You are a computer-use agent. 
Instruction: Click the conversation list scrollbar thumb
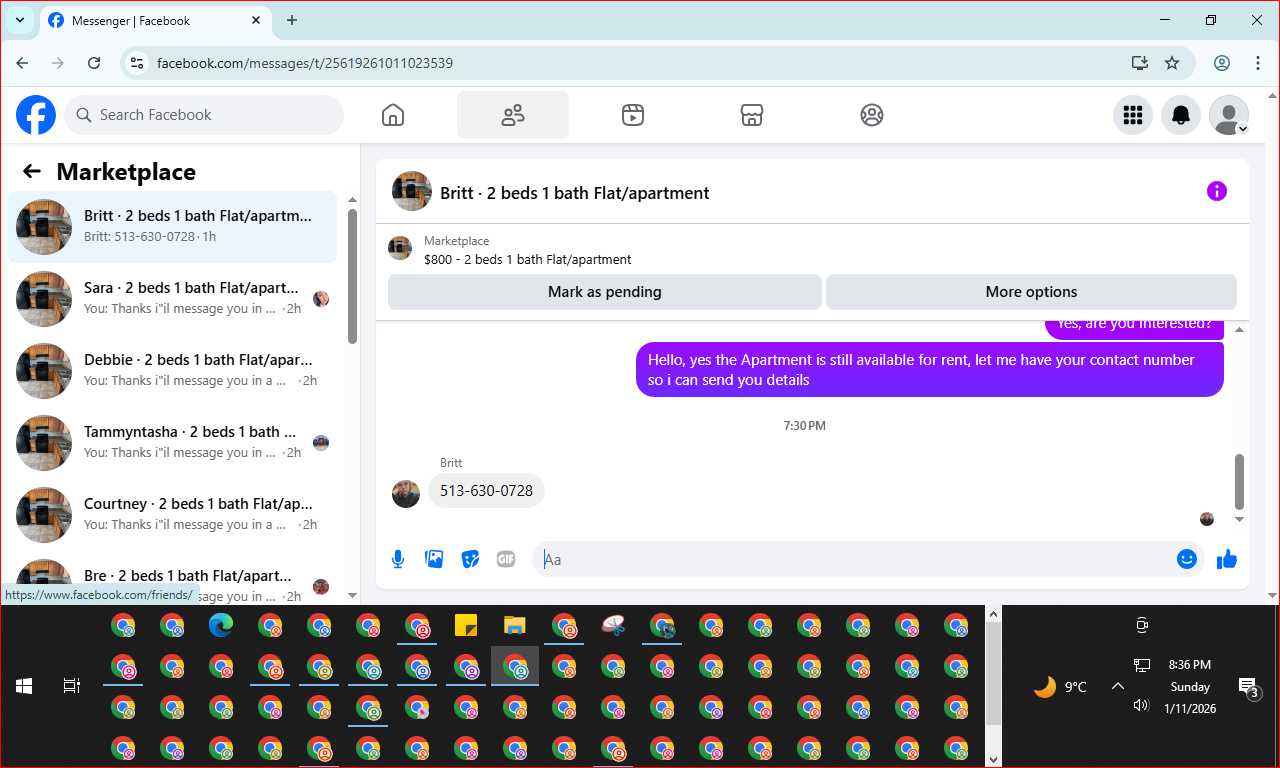[352, 276]
